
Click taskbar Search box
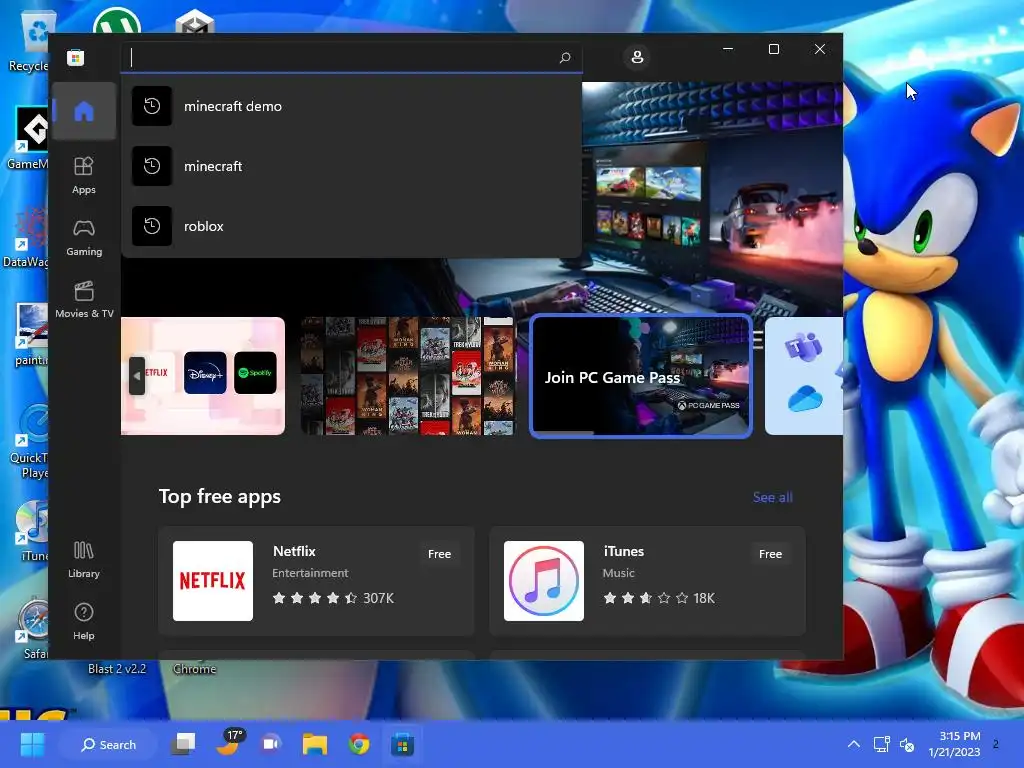[108, 744]
